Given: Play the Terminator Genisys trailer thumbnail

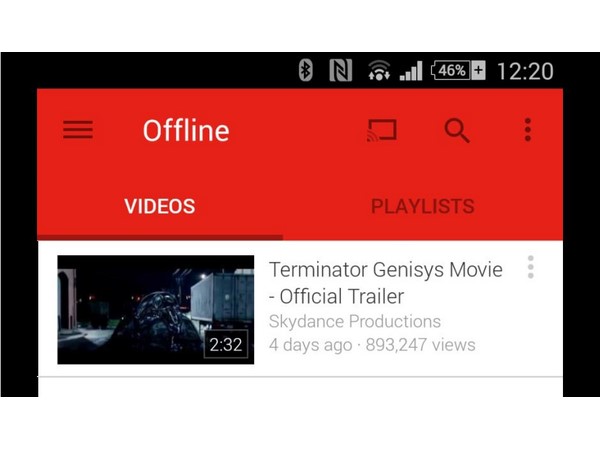Looking at the screenshot, I should tap(155, 310).
